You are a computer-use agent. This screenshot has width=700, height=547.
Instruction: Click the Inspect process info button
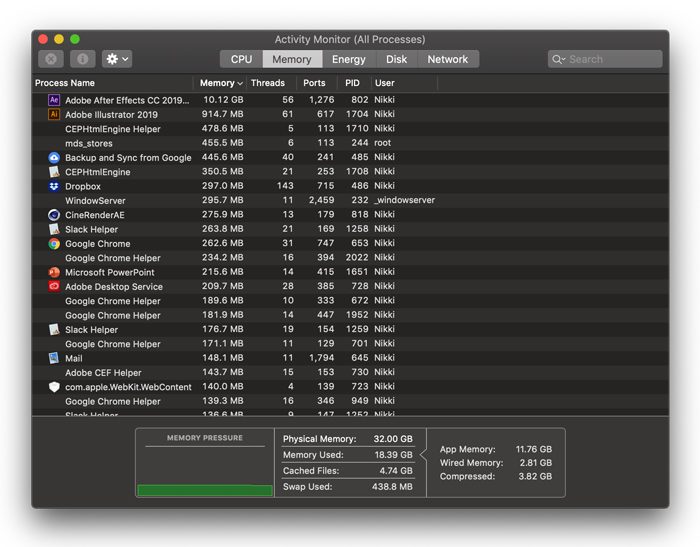click(83, 59)
